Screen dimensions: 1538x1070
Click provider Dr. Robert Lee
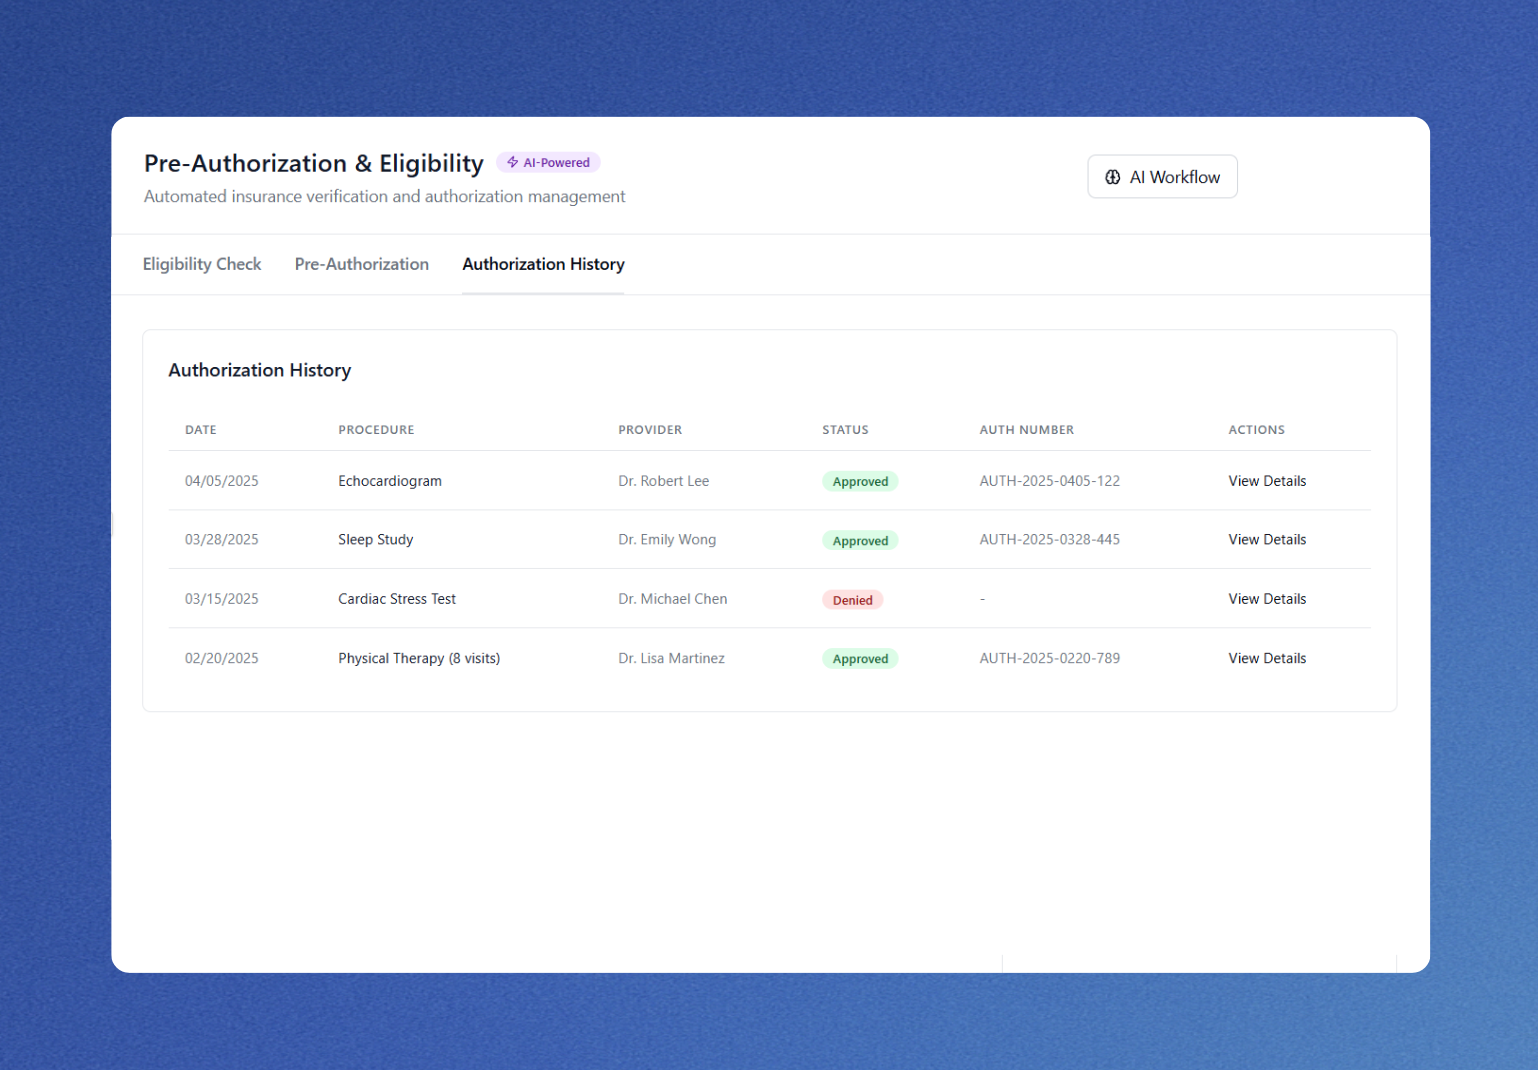coord(663,481)
